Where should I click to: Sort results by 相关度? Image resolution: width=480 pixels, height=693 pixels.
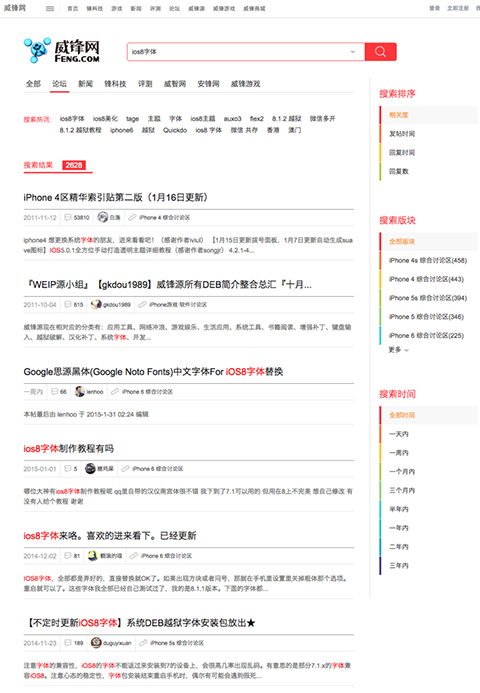(428, 115)
